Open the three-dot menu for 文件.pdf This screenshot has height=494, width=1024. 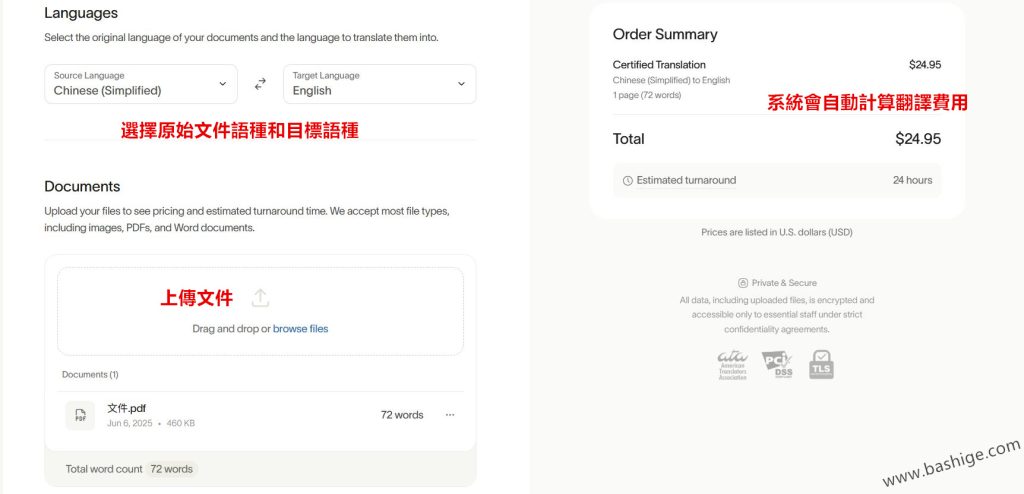450,415
